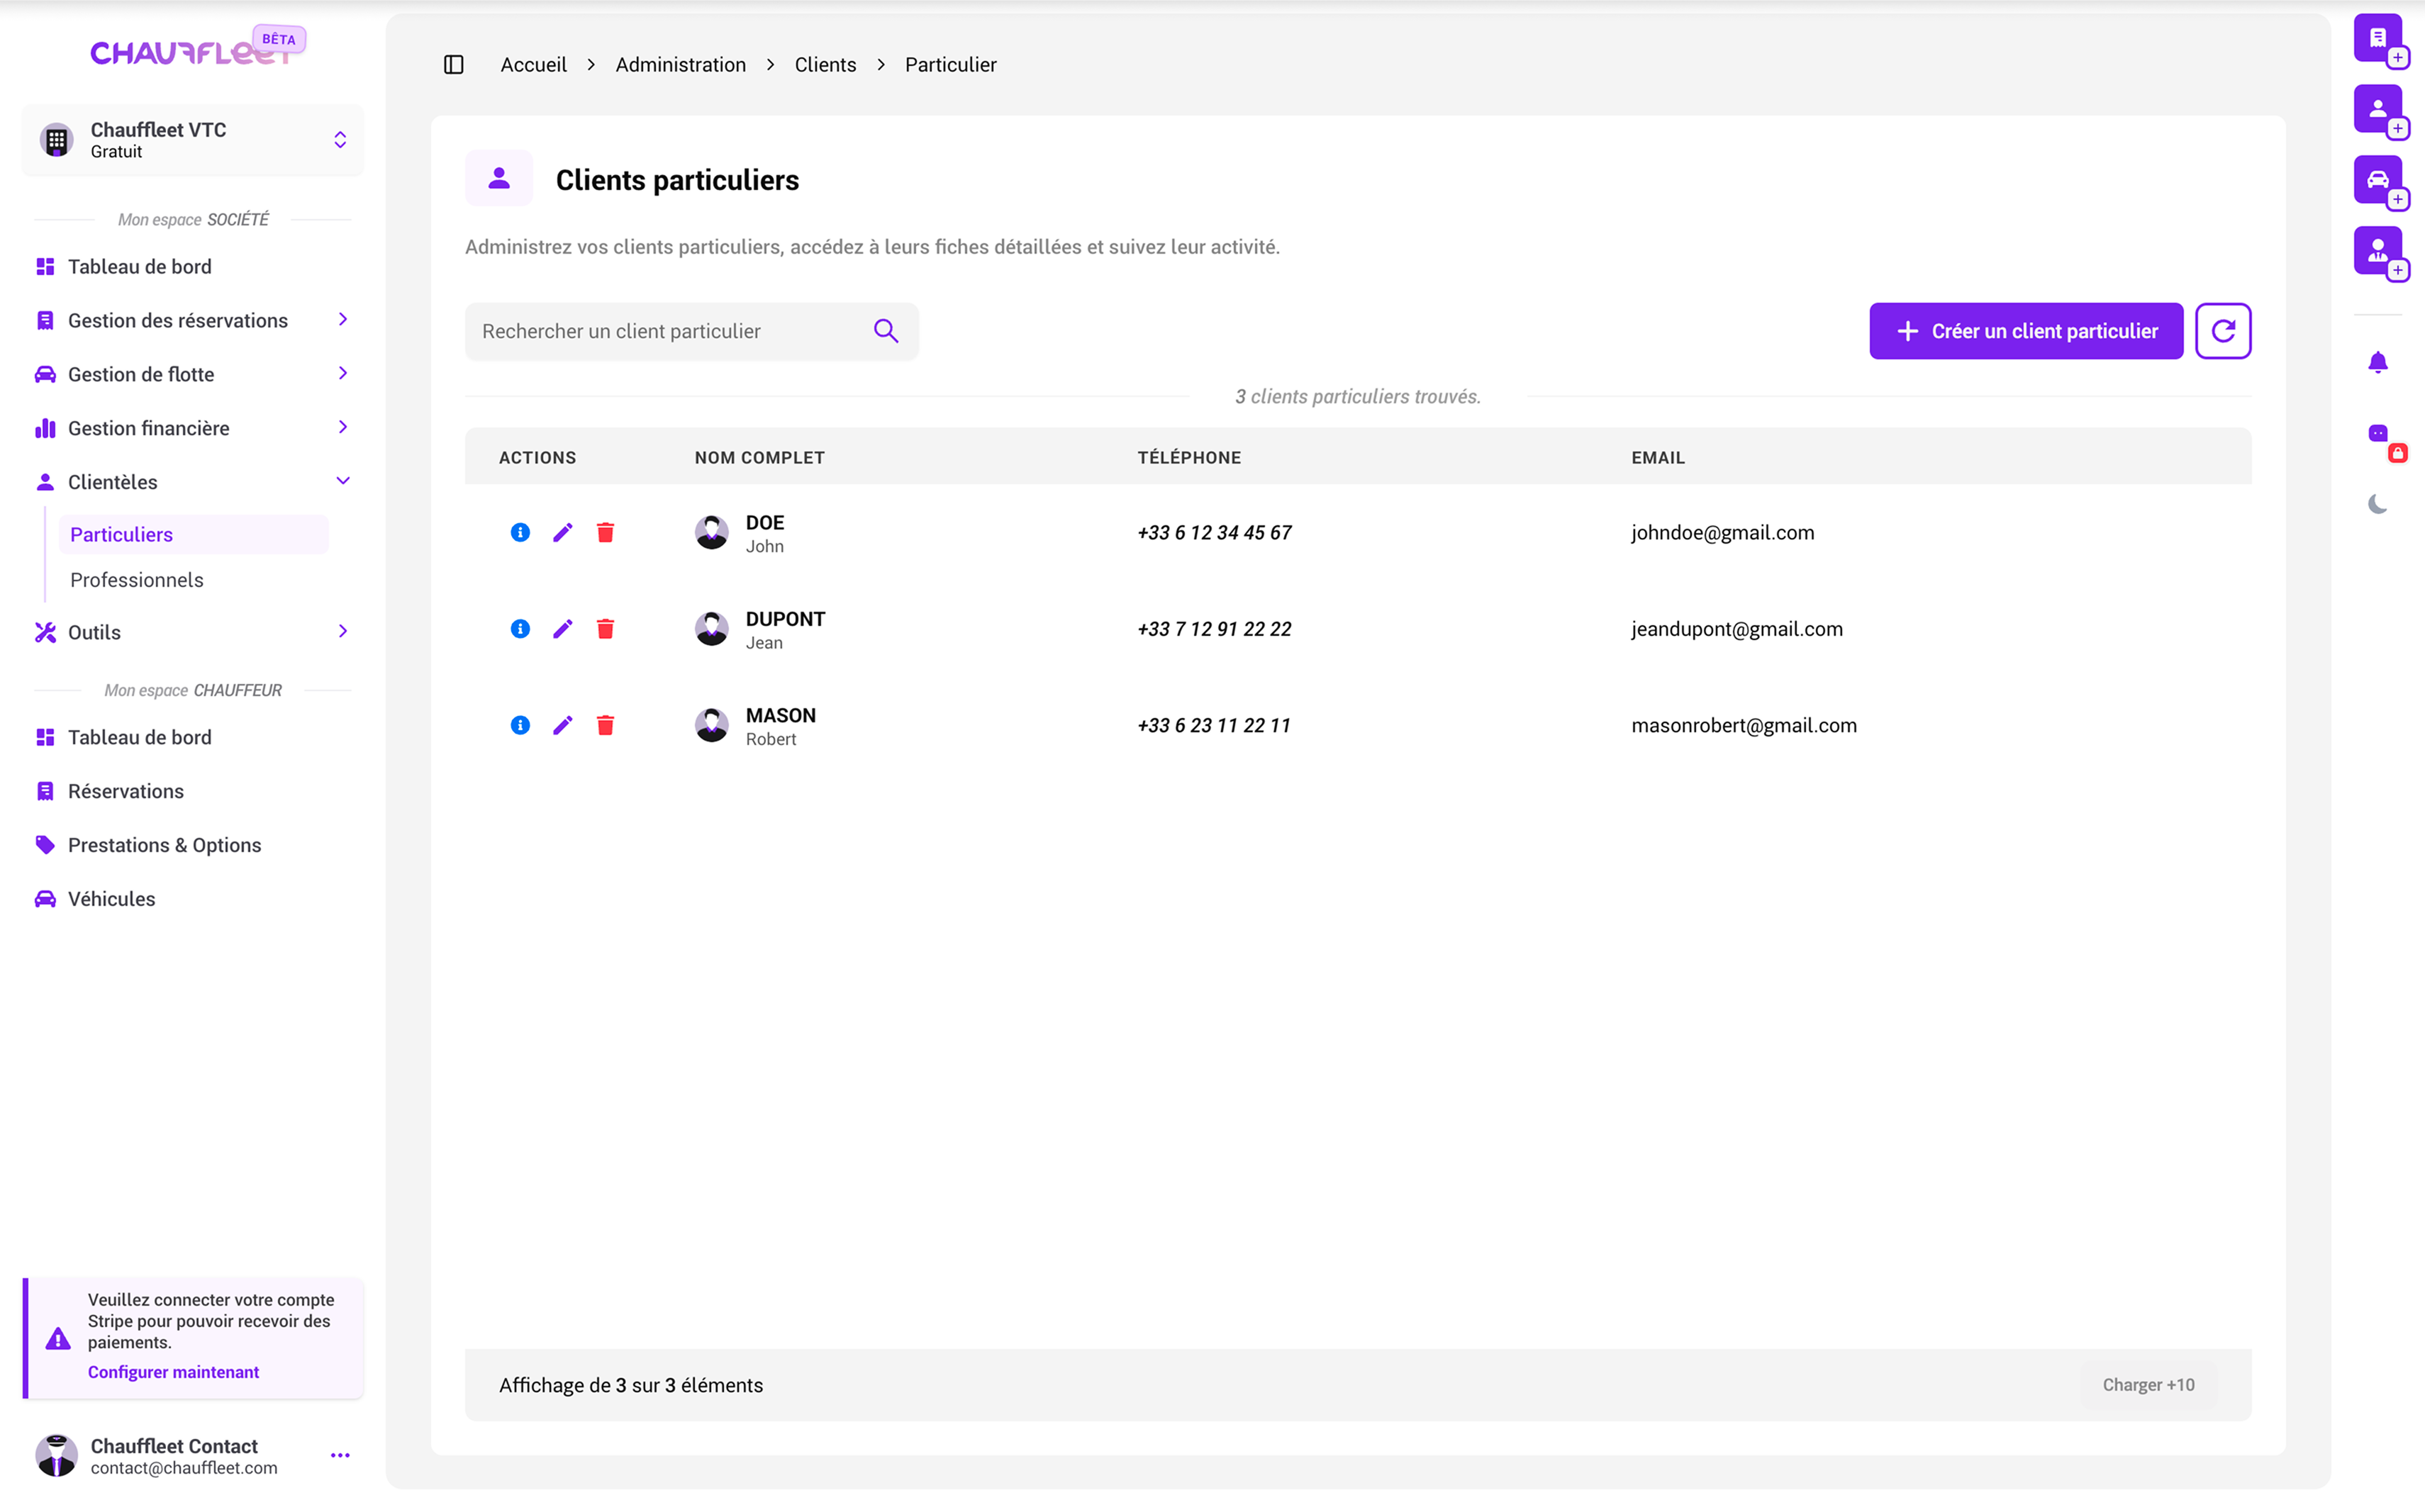Click Créer un client particulier

(2025, 330)
